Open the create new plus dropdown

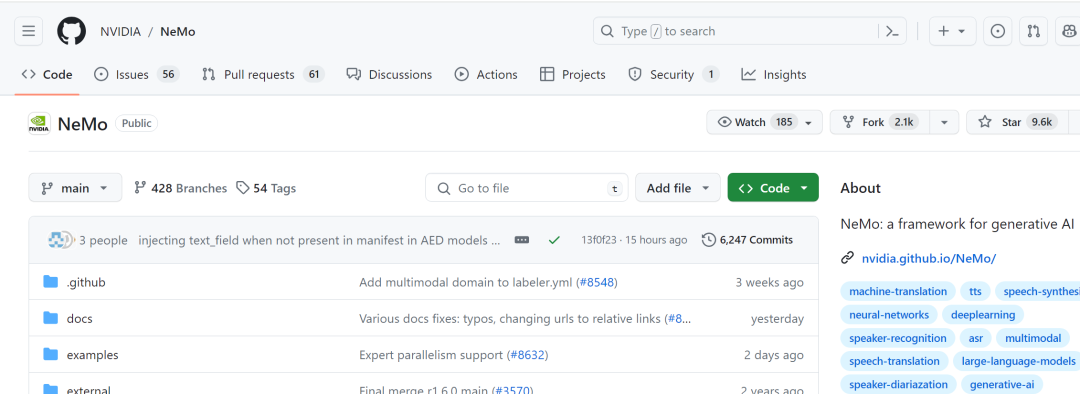952,32
